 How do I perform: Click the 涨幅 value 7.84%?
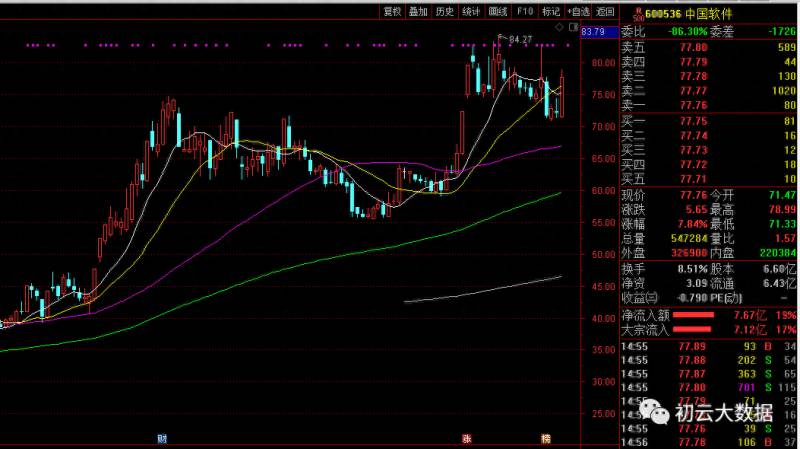(x=692, y=224)
